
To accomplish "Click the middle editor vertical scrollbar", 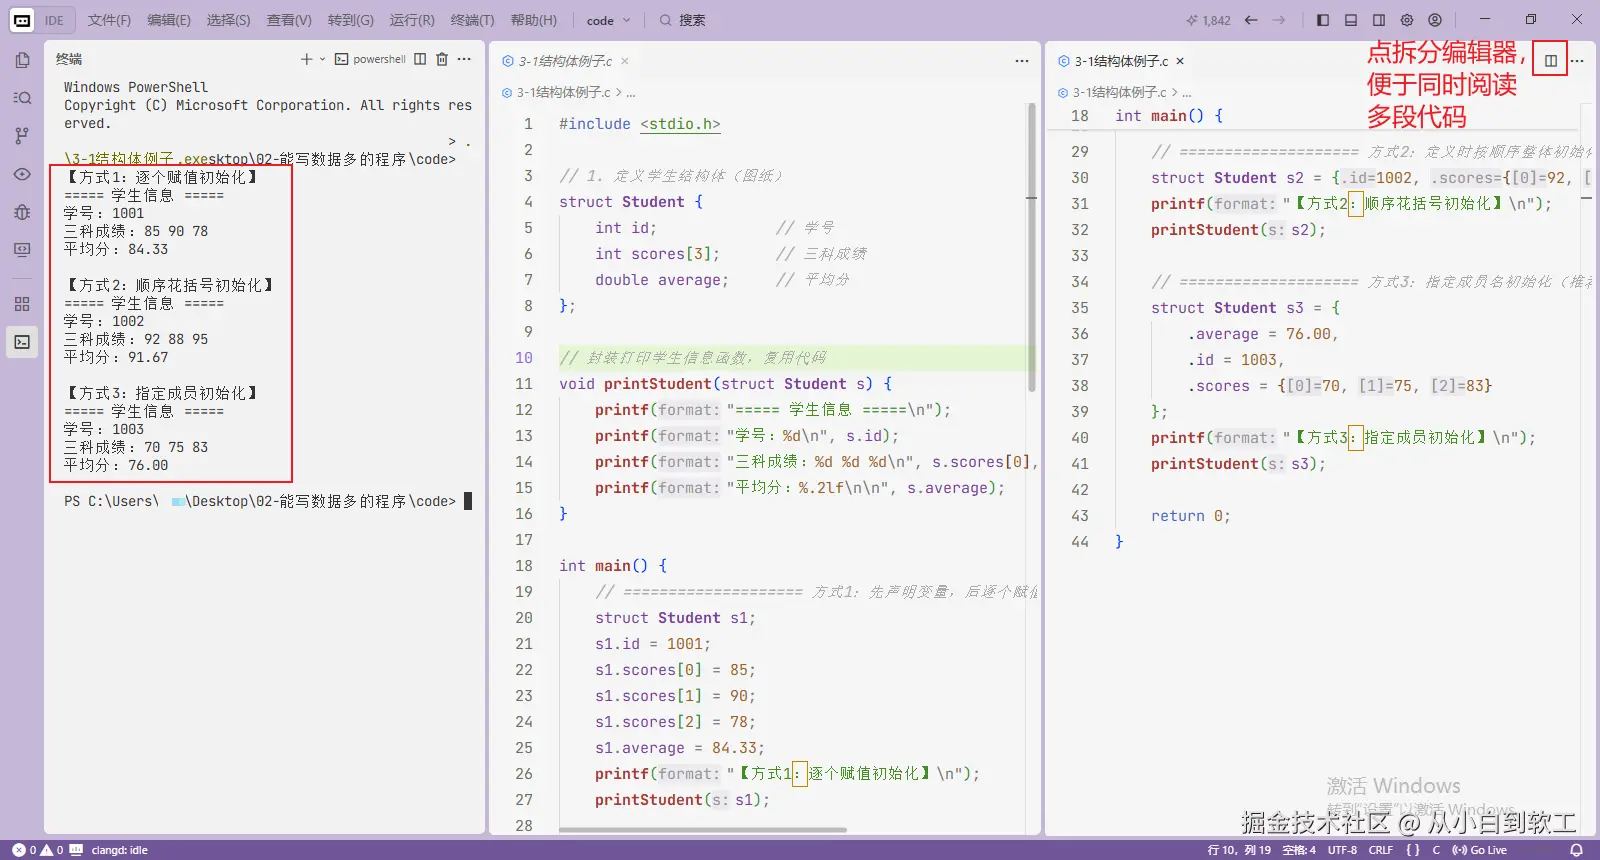I will click(x=1031, y=247).
